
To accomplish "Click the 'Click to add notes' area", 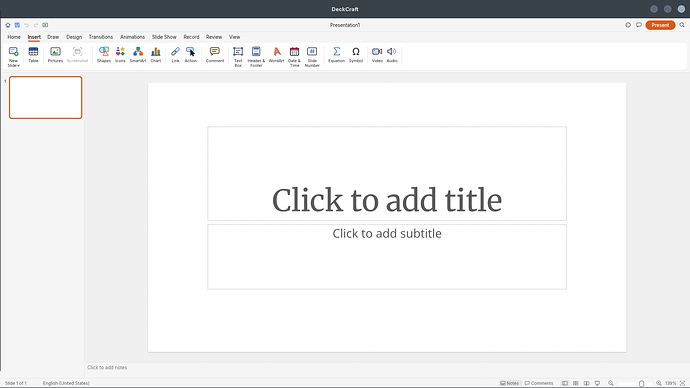I will [x=107, y=367].
